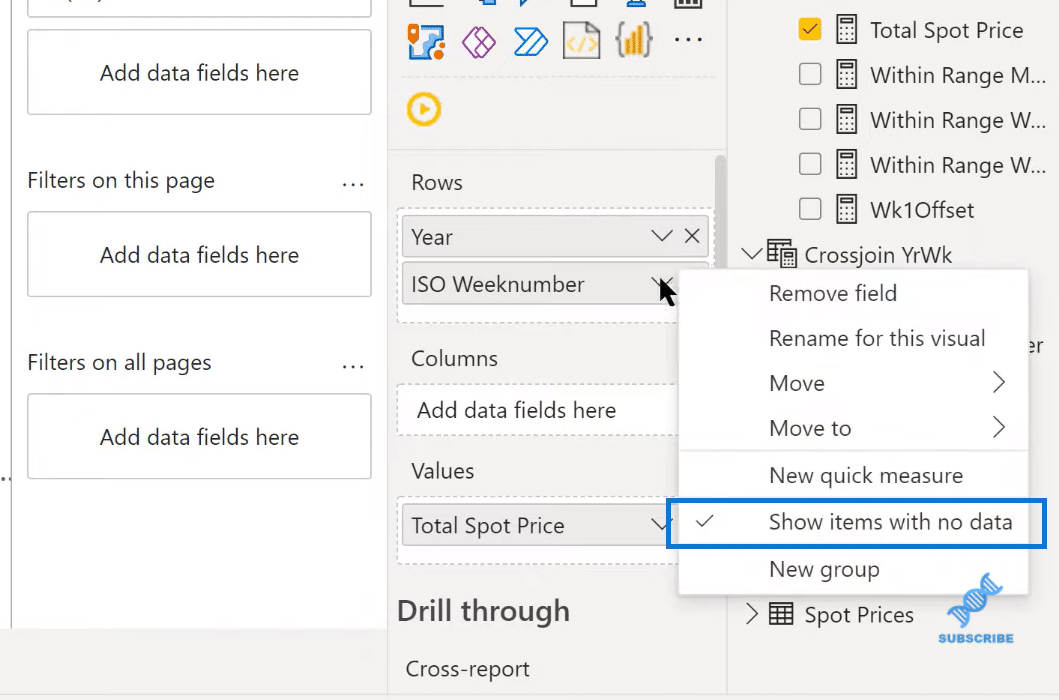Screen dimensions: 1059x700
Task: Click the Values section label
Action: (442, 471)
